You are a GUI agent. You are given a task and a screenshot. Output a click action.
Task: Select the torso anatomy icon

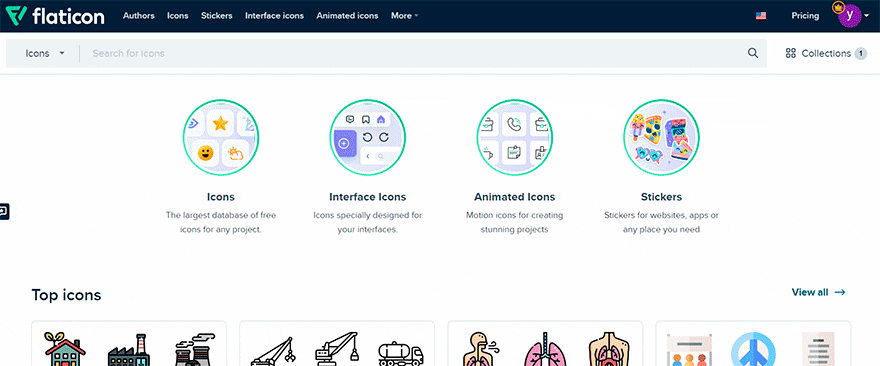click(609, 350)
